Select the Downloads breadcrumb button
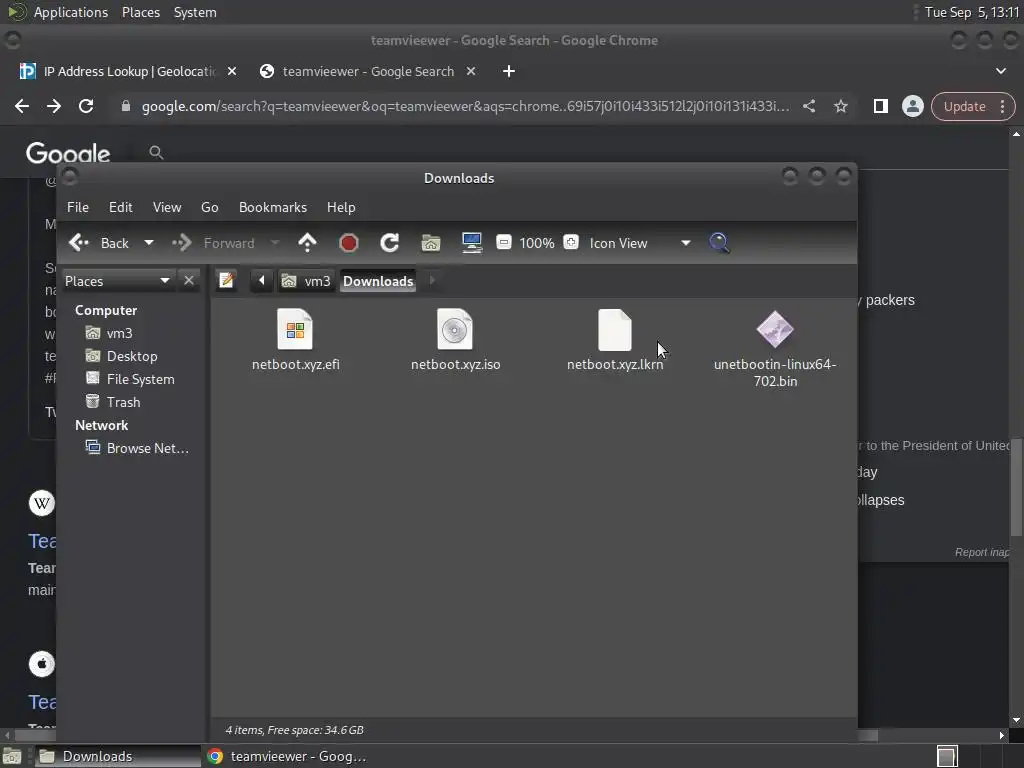 pos(378,281)
